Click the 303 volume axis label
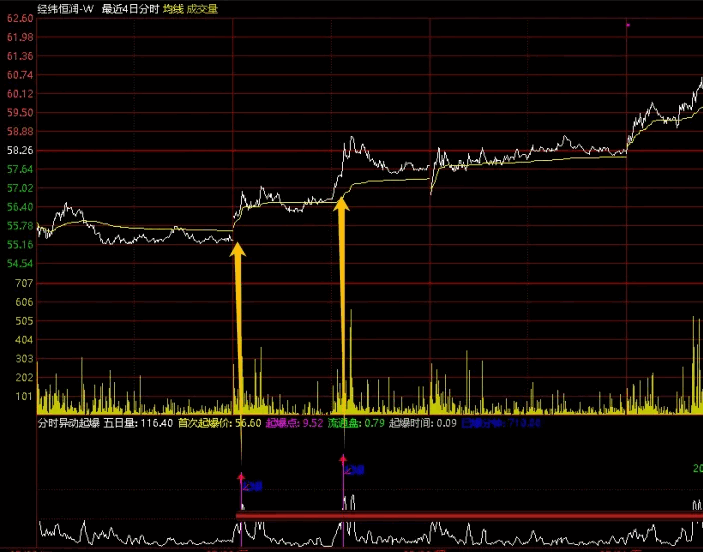The image size is (703, 552). coord(24,358)
